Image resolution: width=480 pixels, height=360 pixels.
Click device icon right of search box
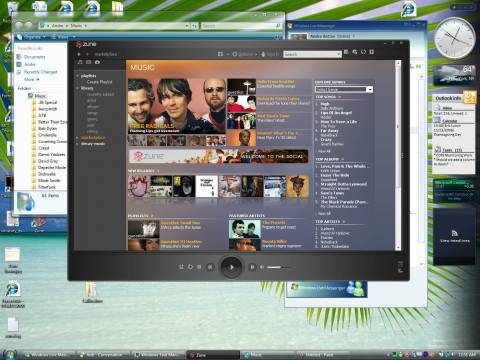pyautogui.click(x=346, y=52)
